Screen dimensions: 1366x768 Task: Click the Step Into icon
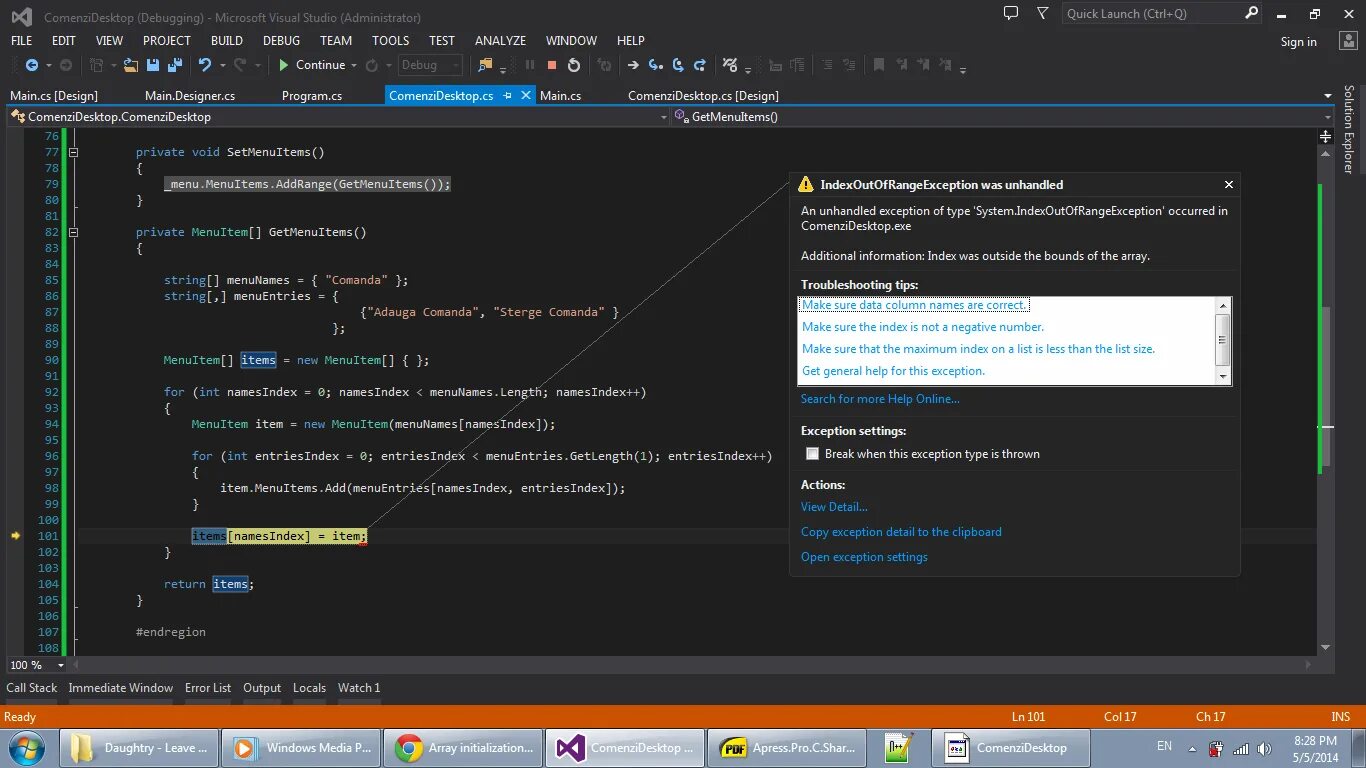[656, 65]
